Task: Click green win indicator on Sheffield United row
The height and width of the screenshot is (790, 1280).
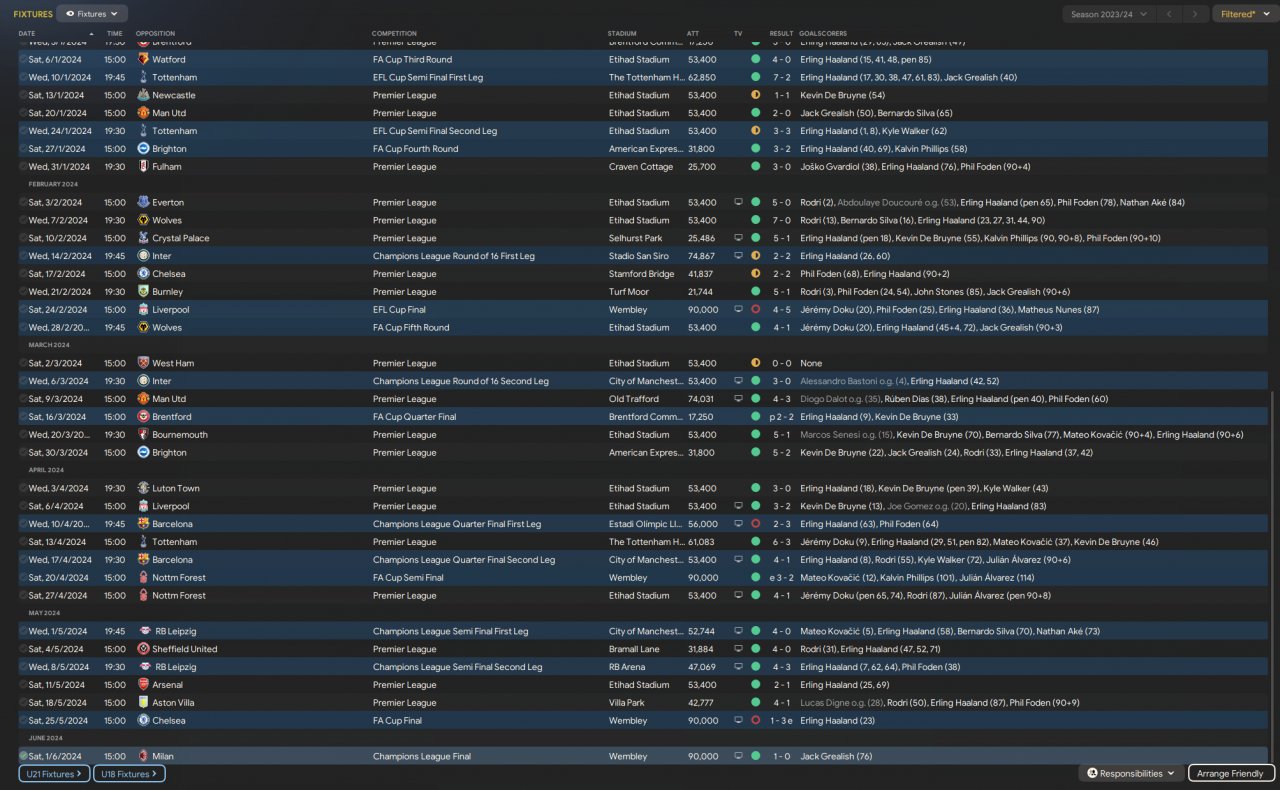Action: click(756, 649)
